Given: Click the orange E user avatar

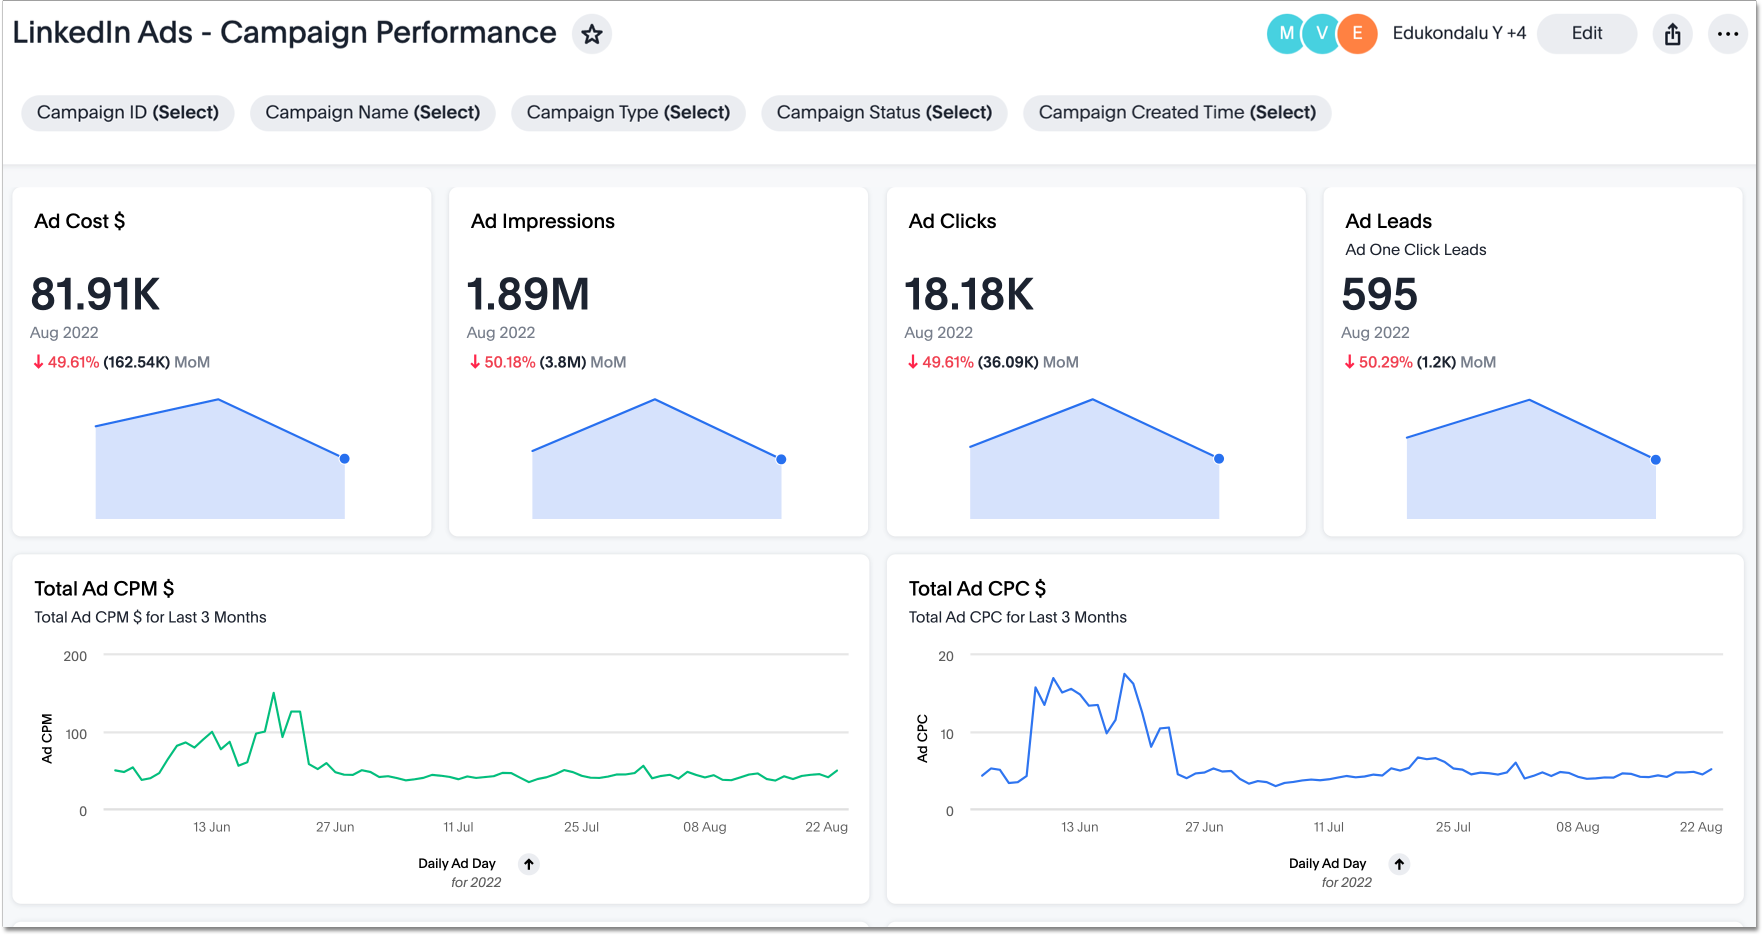Looking at the screenshot, I should (x=1357, y=34).
